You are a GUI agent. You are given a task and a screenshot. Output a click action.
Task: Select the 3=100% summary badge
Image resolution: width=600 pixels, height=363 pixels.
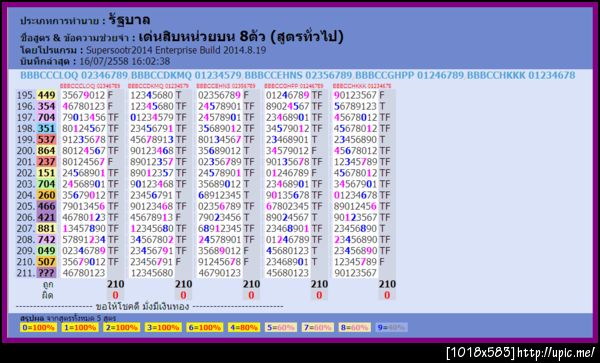click(163, 327)
